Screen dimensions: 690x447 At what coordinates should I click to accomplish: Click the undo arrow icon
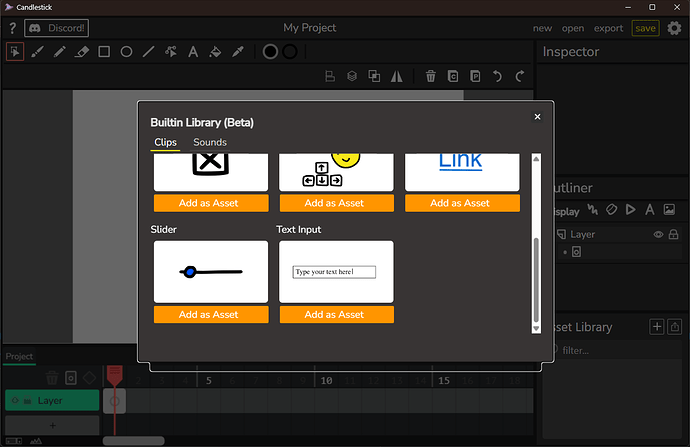498,76
